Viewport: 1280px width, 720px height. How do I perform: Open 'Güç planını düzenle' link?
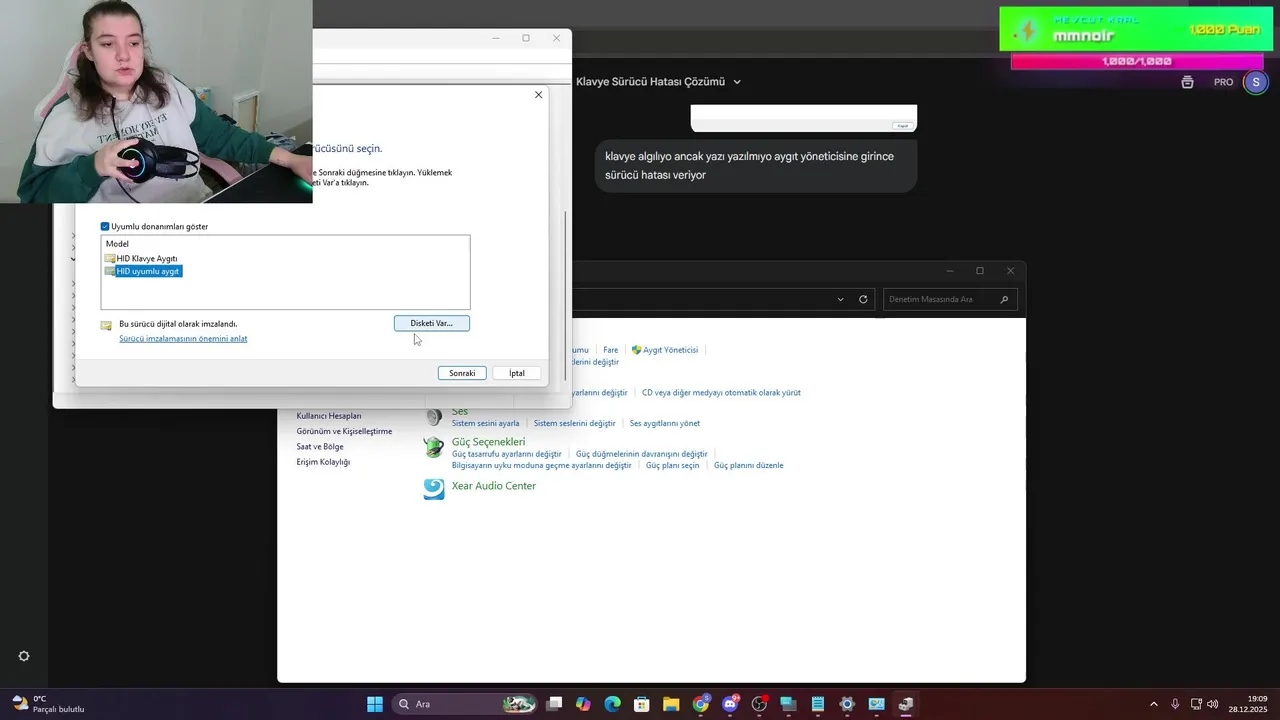748,466
